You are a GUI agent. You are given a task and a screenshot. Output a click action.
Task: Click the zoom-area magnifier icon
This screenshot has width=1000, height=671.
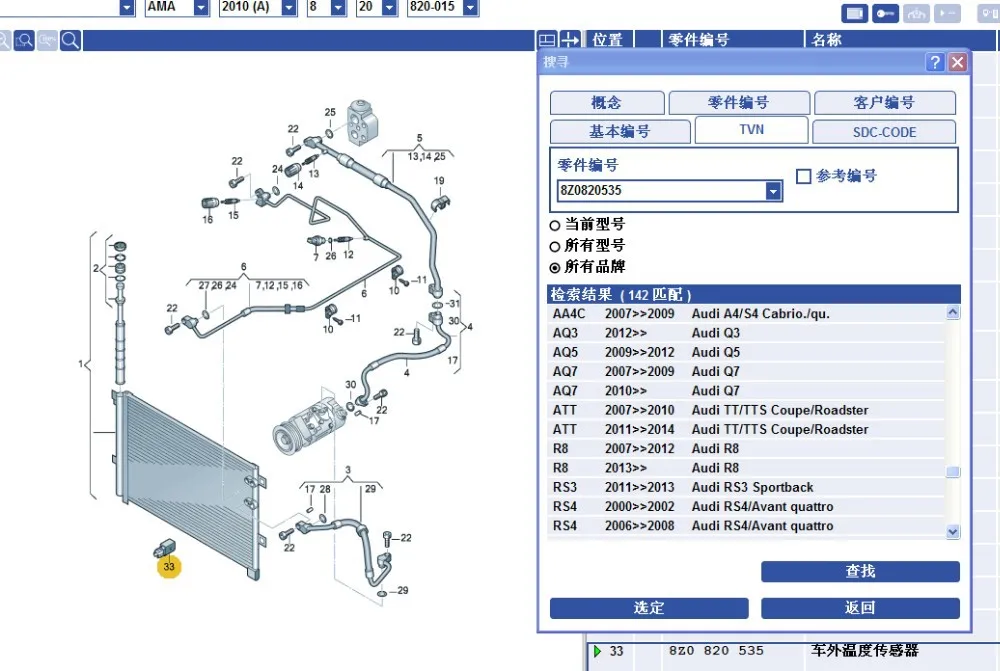24,41
